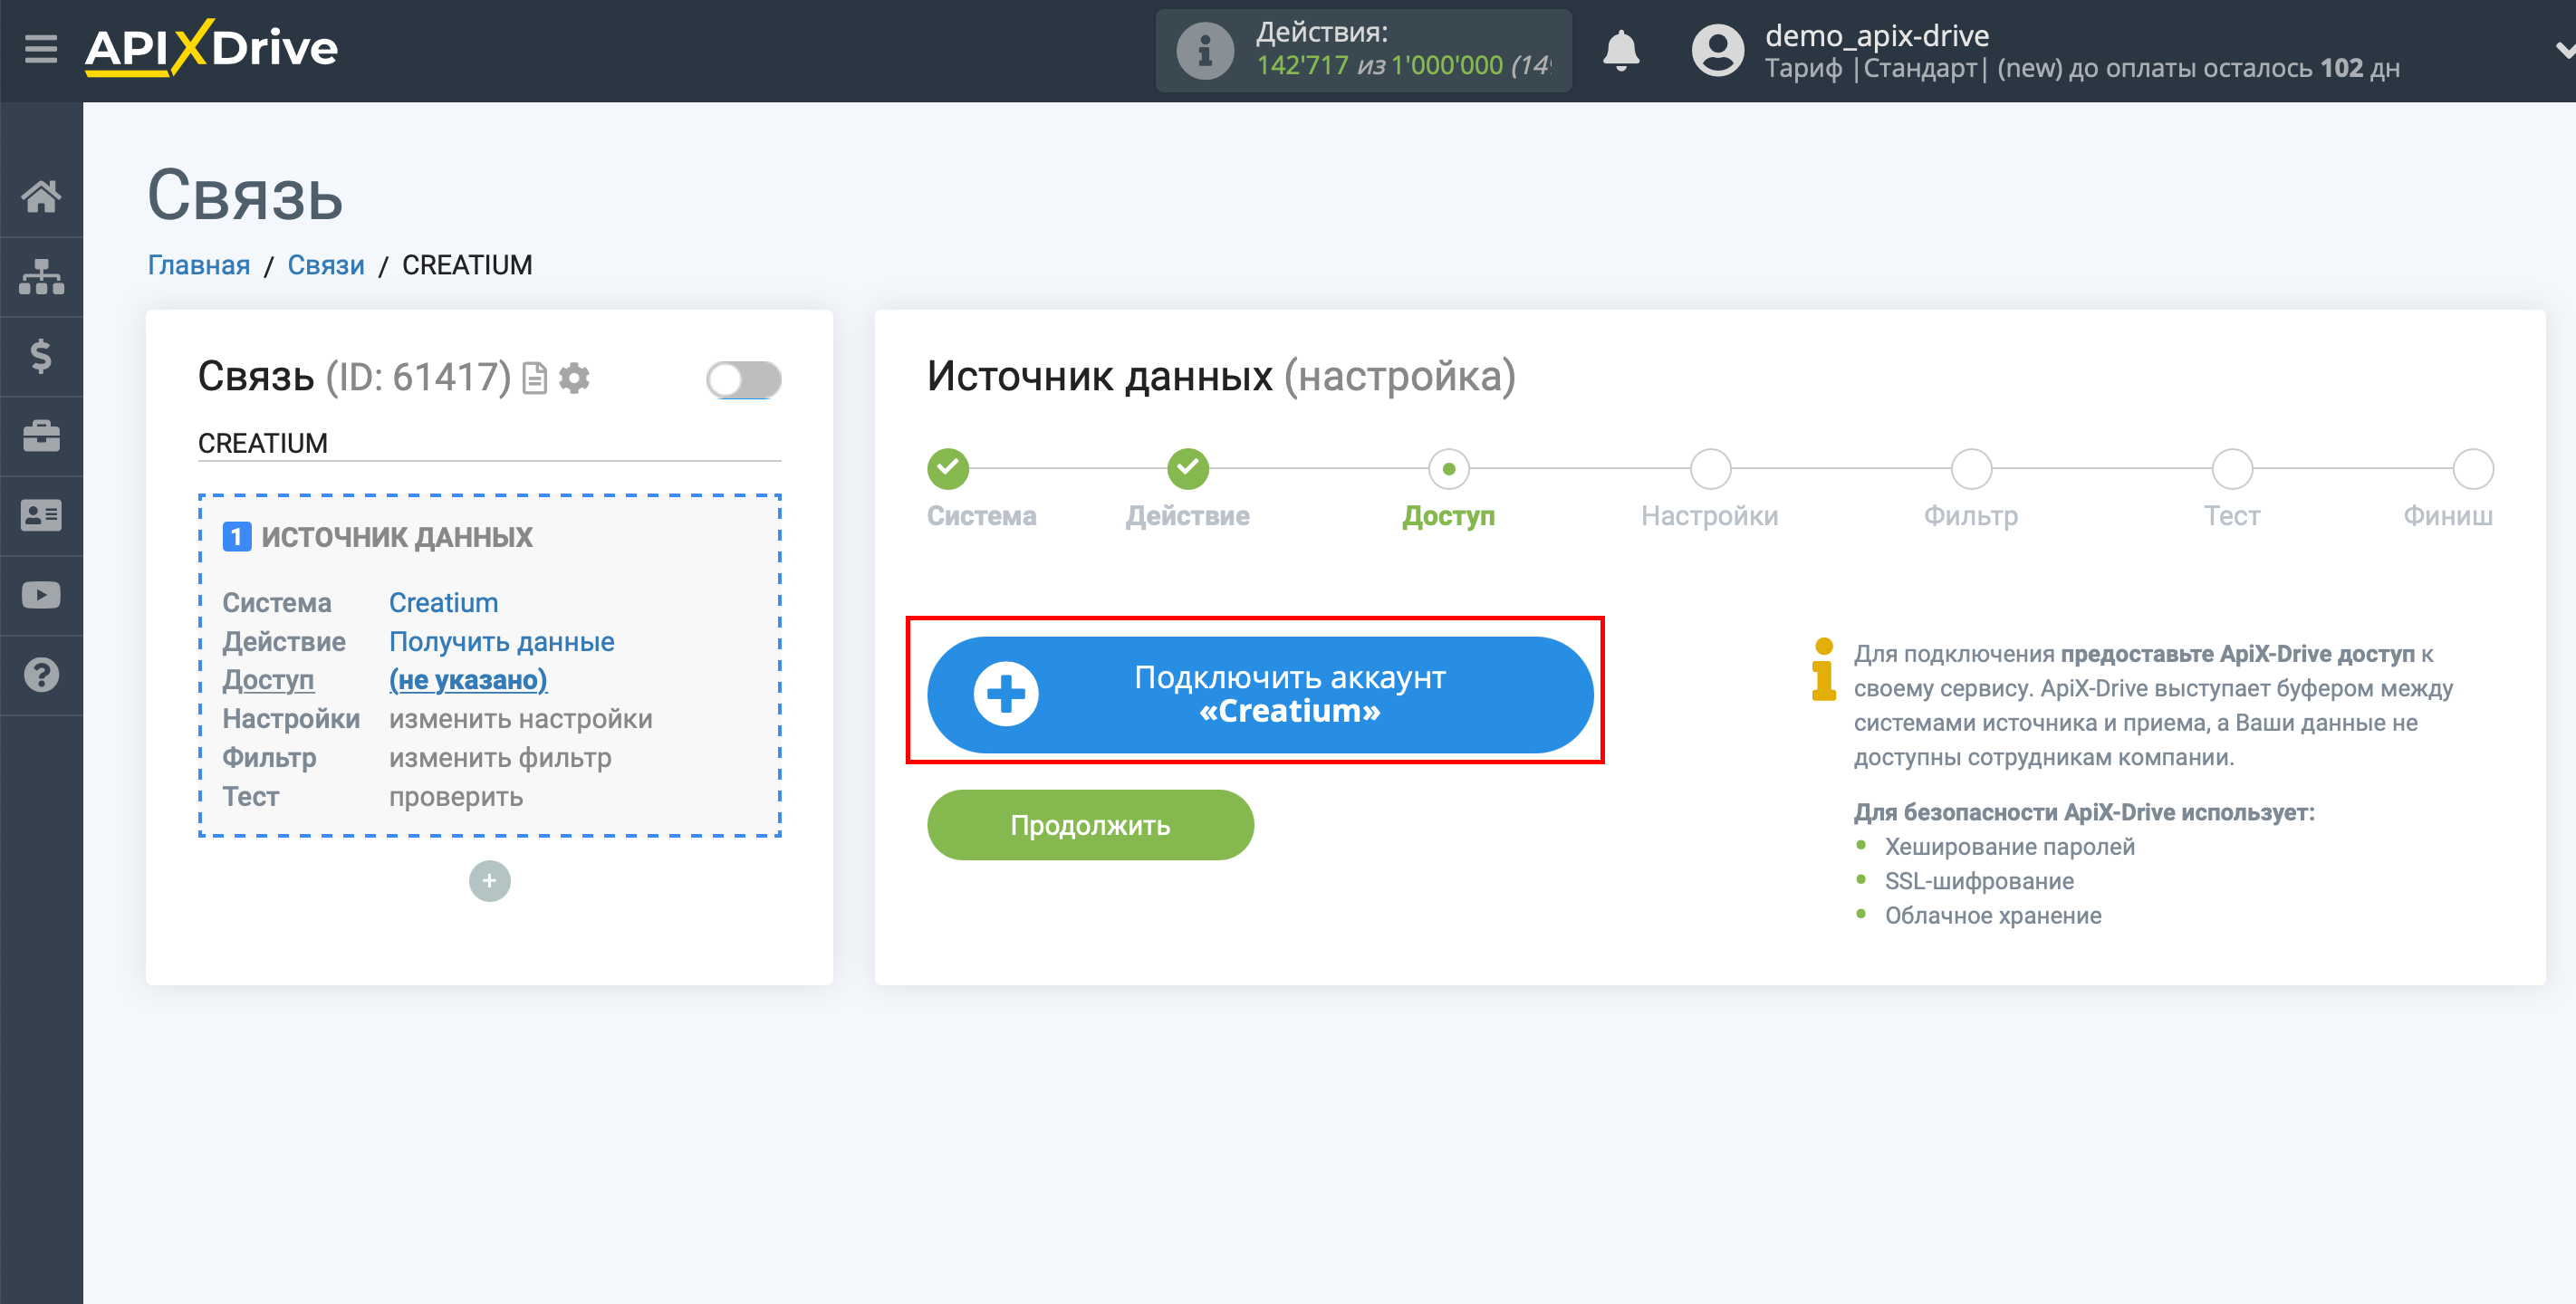
Task: Select the Тест step
Action: pos(2232,469)
